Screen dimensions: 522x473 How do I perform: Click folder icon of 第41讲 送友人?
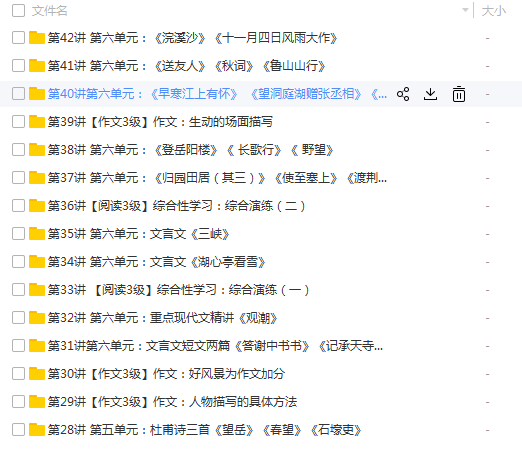click(x=37, y=66)
